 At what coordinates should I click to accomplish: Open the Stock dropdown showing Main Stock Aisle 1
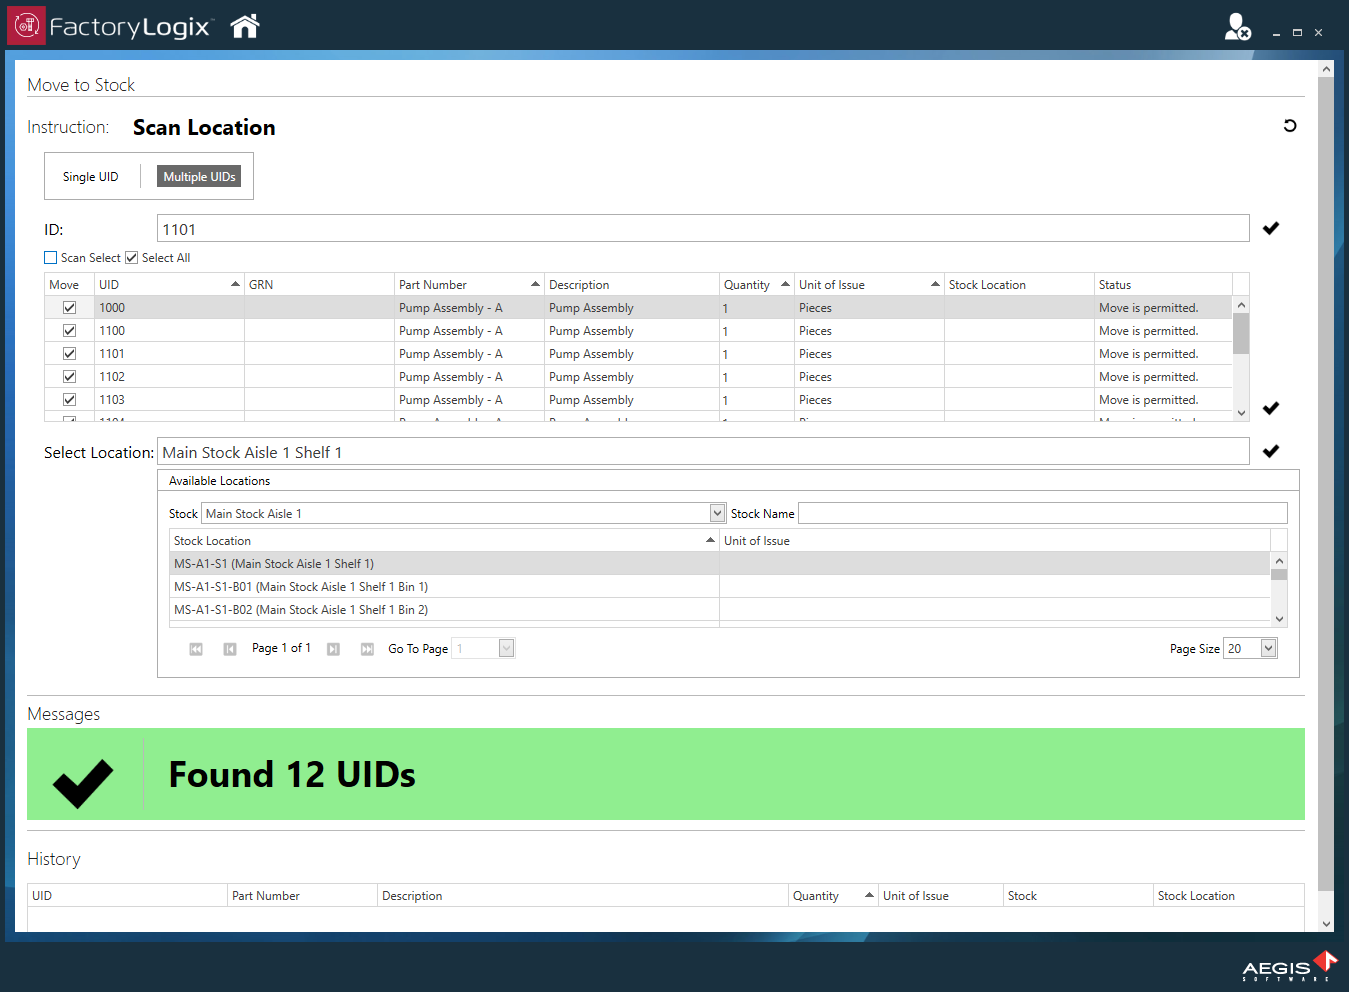point(716,513)
